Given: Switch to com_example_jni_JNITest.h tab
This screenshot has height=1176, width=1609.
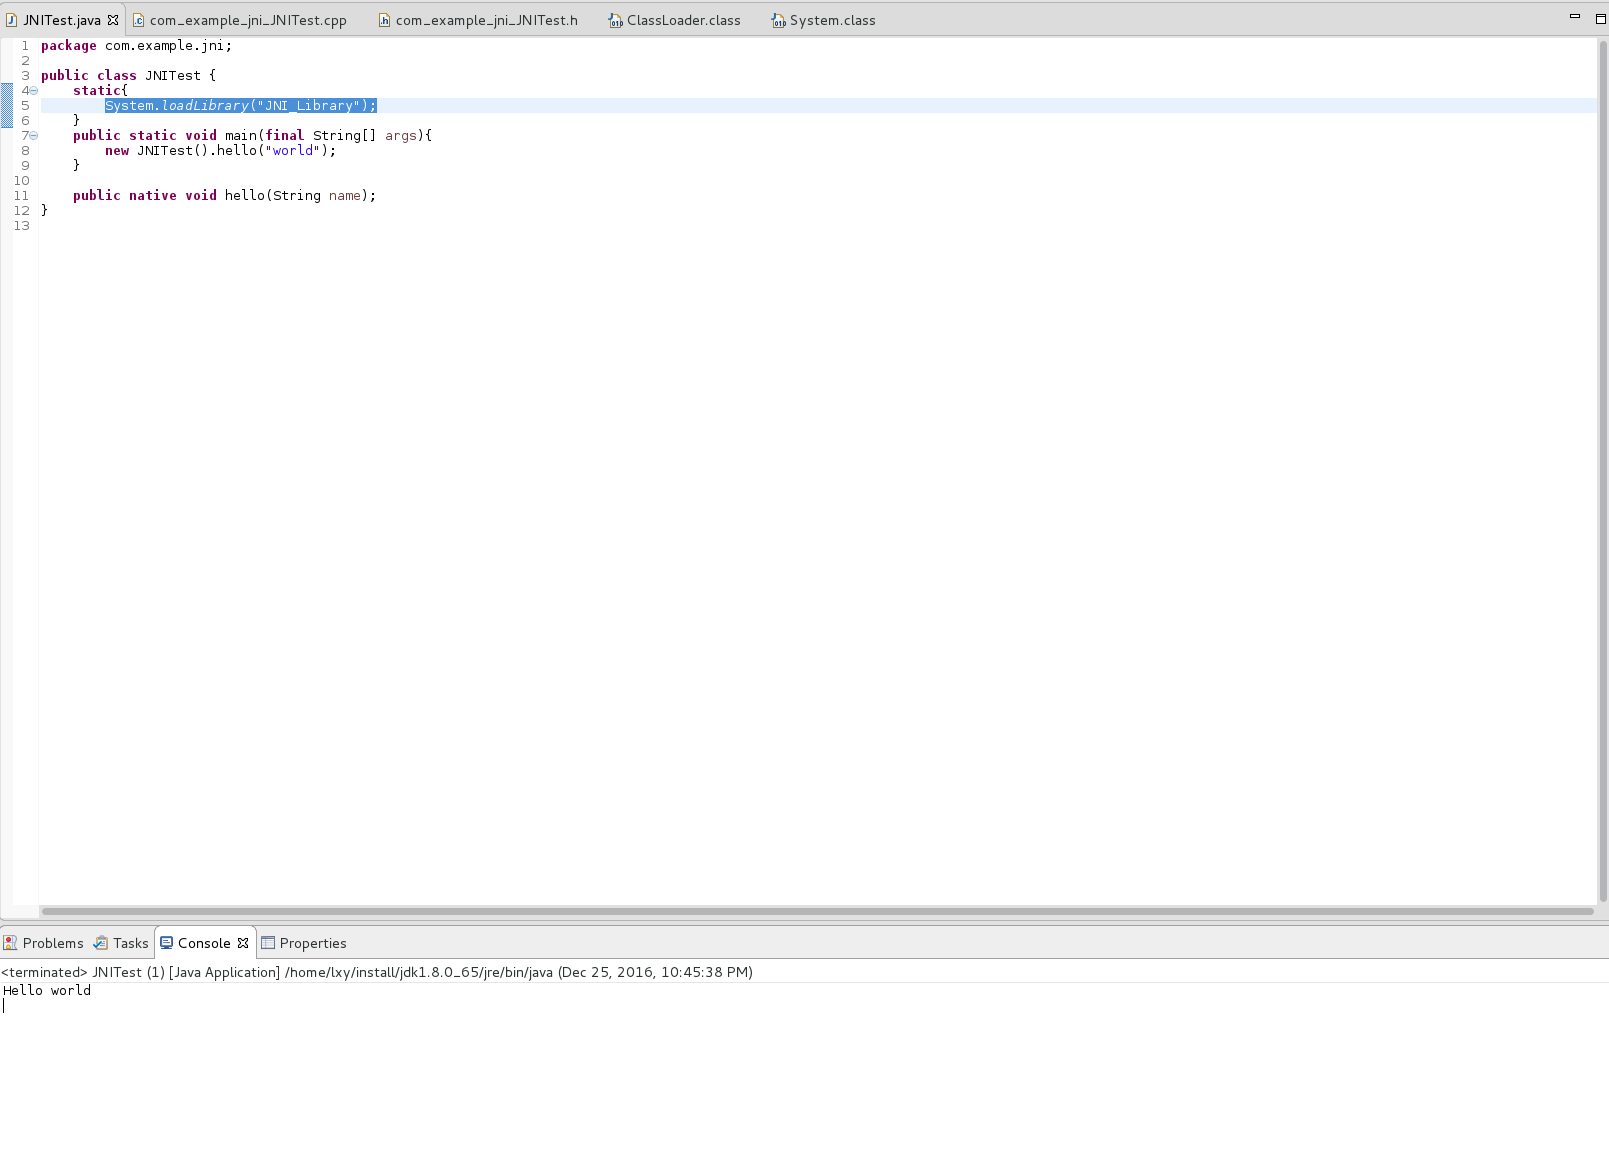Looking at the screenshot, I should click(486, 20).
